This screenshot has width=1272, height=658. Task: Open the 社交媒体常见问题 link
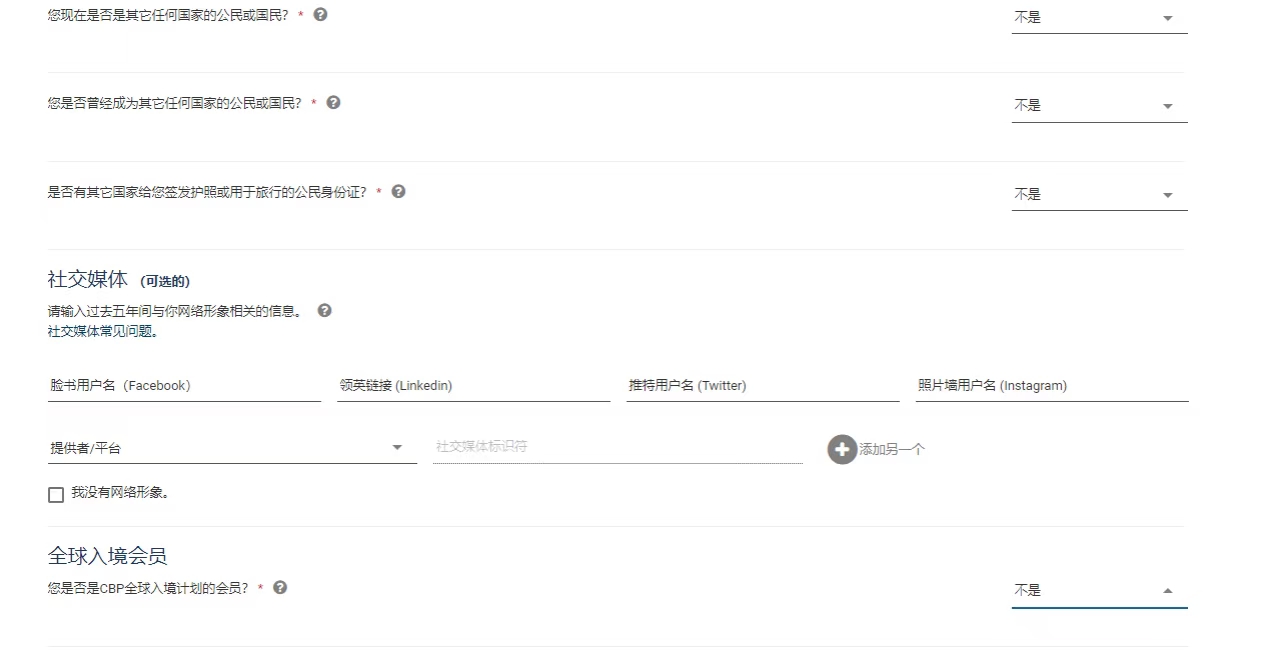click(103, 331)
